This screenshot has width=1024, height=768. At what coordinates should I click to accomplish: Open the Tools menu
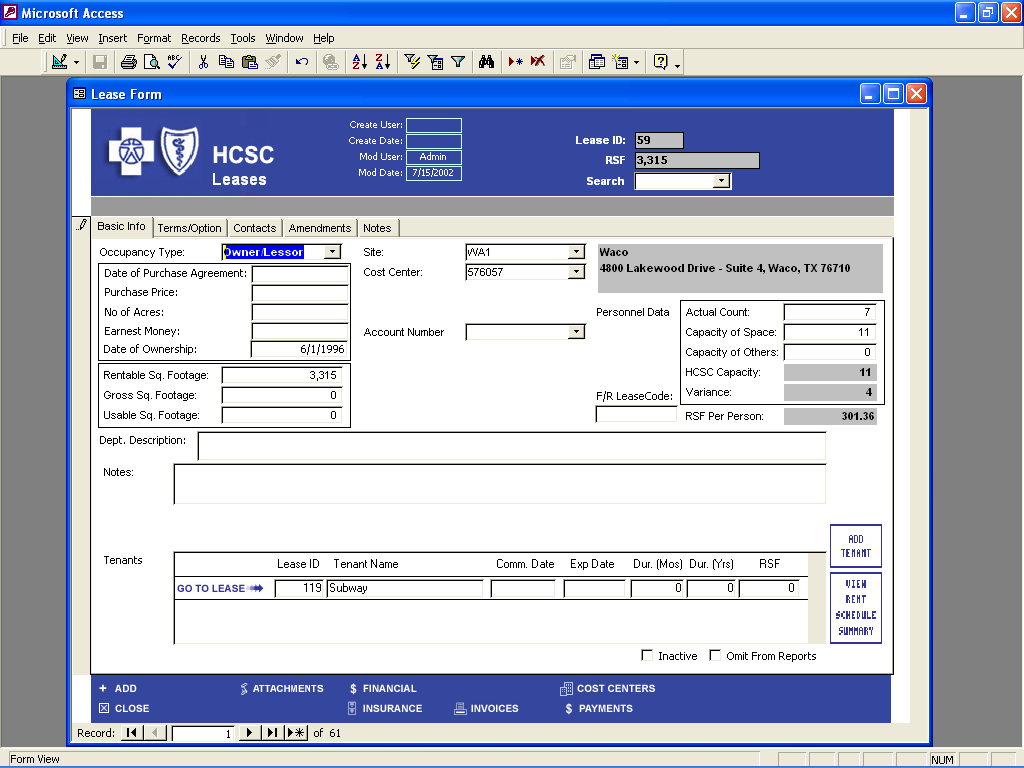point(243,38)
